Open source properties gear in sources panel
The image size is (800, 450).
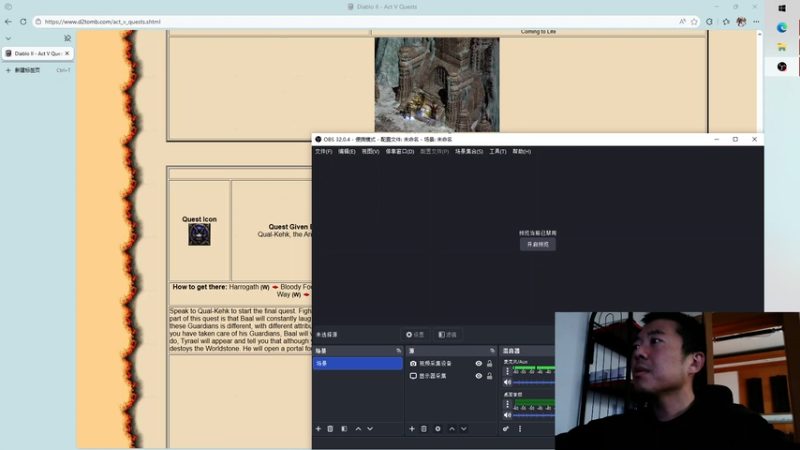click(438, 428)
